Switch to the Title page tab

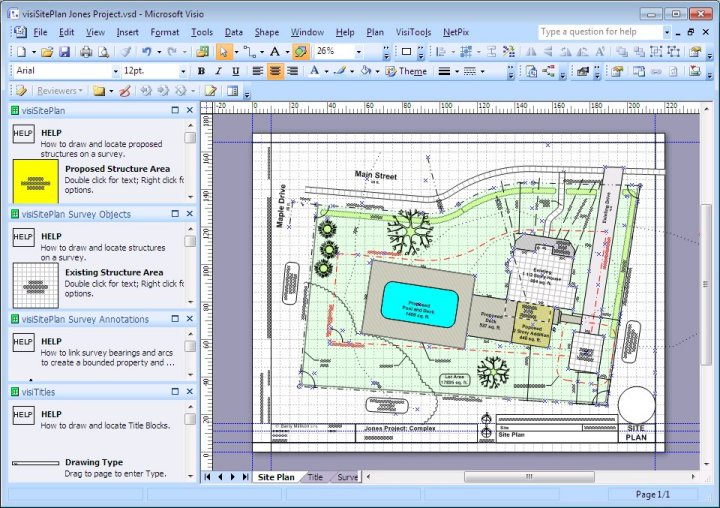coord(315,477)
